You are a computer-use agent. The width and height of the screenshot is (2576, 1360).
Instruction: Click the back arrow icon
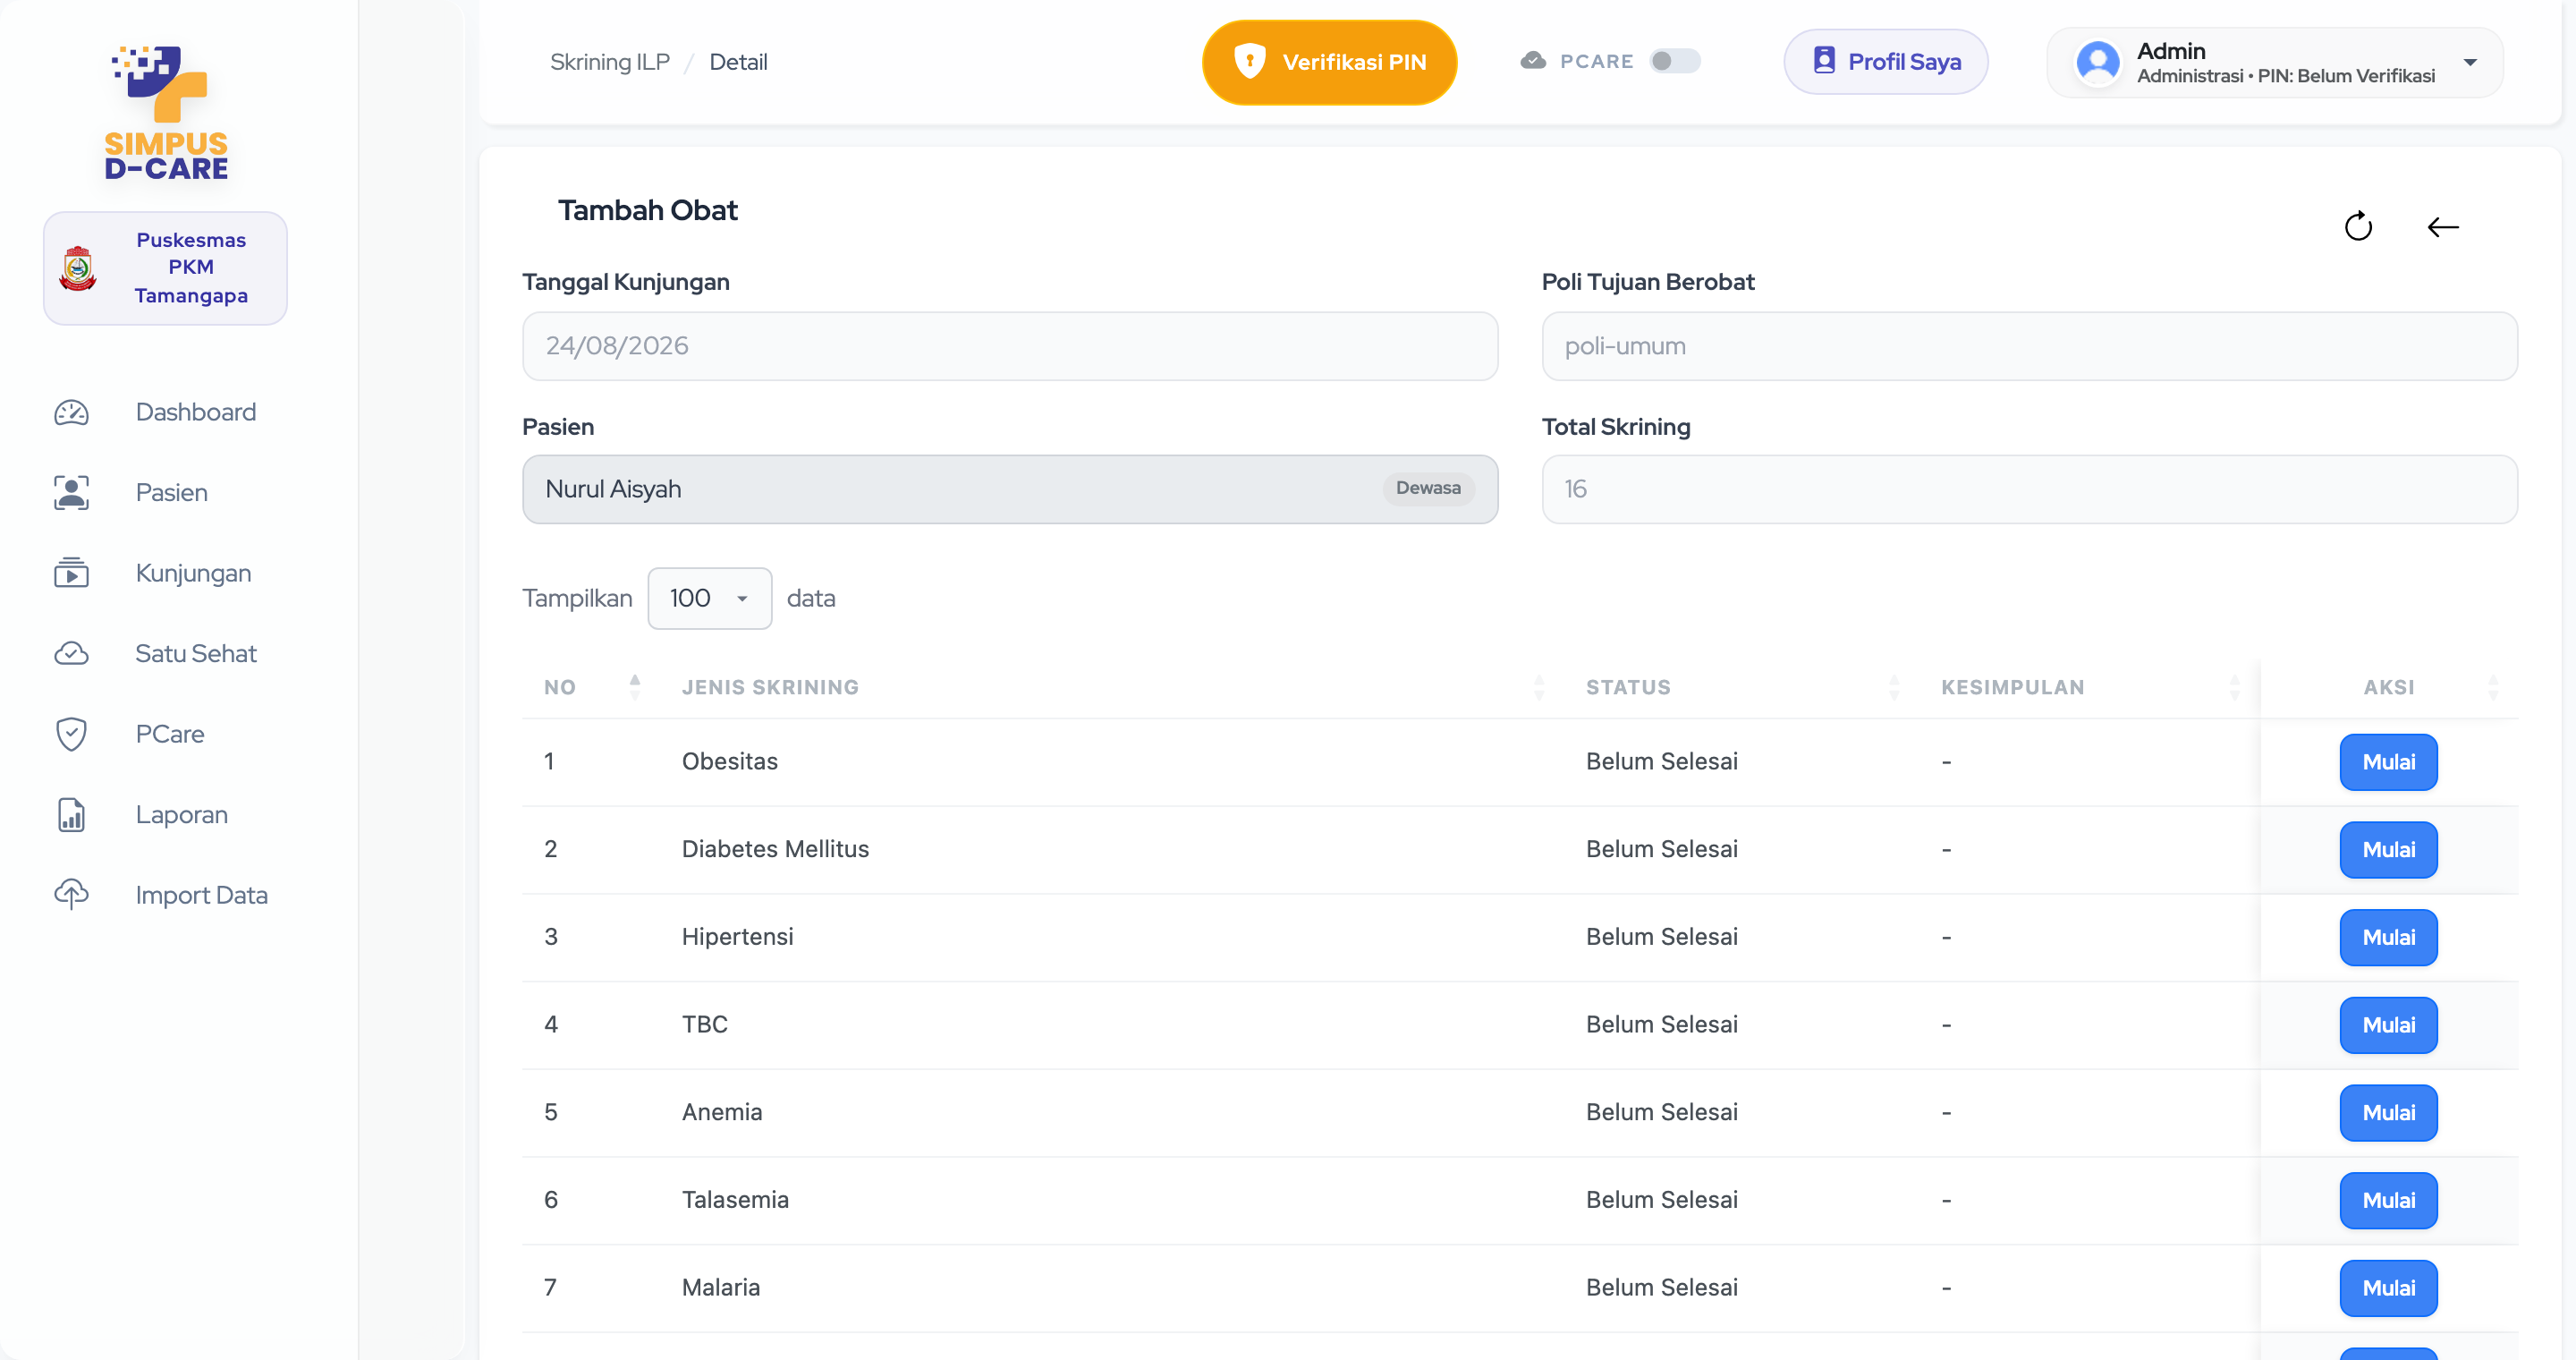pos(2442,227)
